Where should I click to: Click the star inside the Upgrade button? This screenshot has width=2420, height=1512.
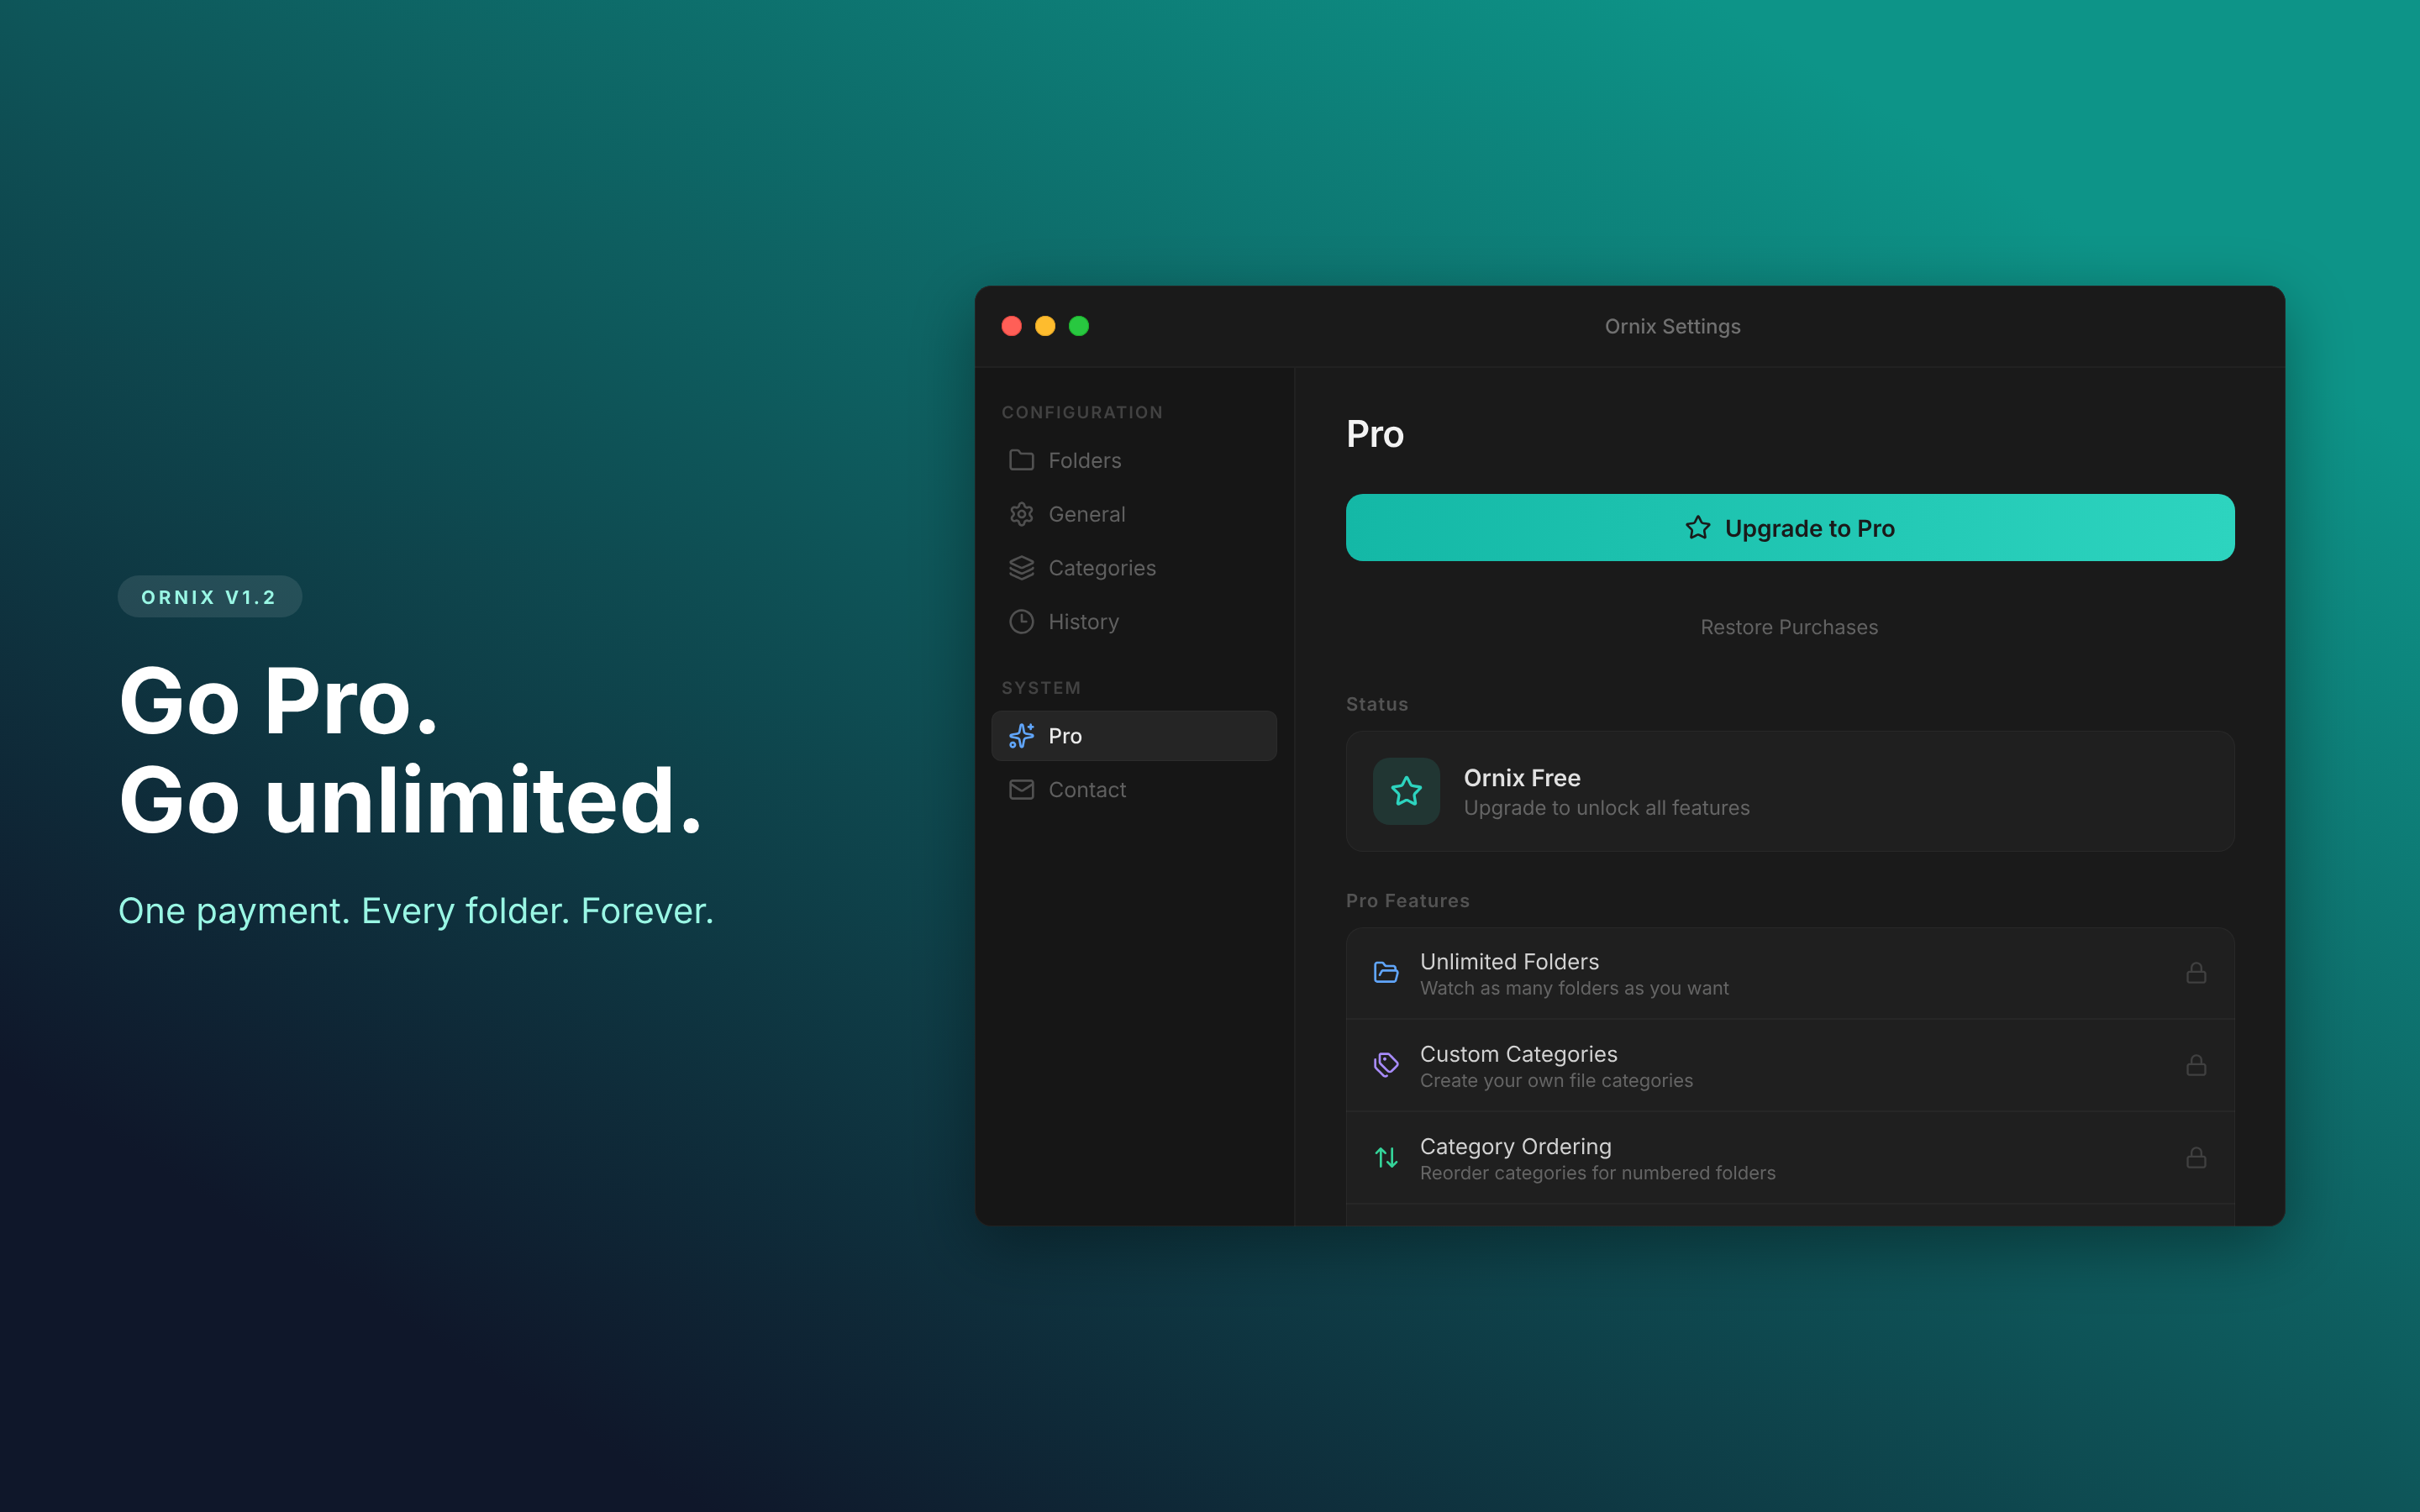(1699, 527)
